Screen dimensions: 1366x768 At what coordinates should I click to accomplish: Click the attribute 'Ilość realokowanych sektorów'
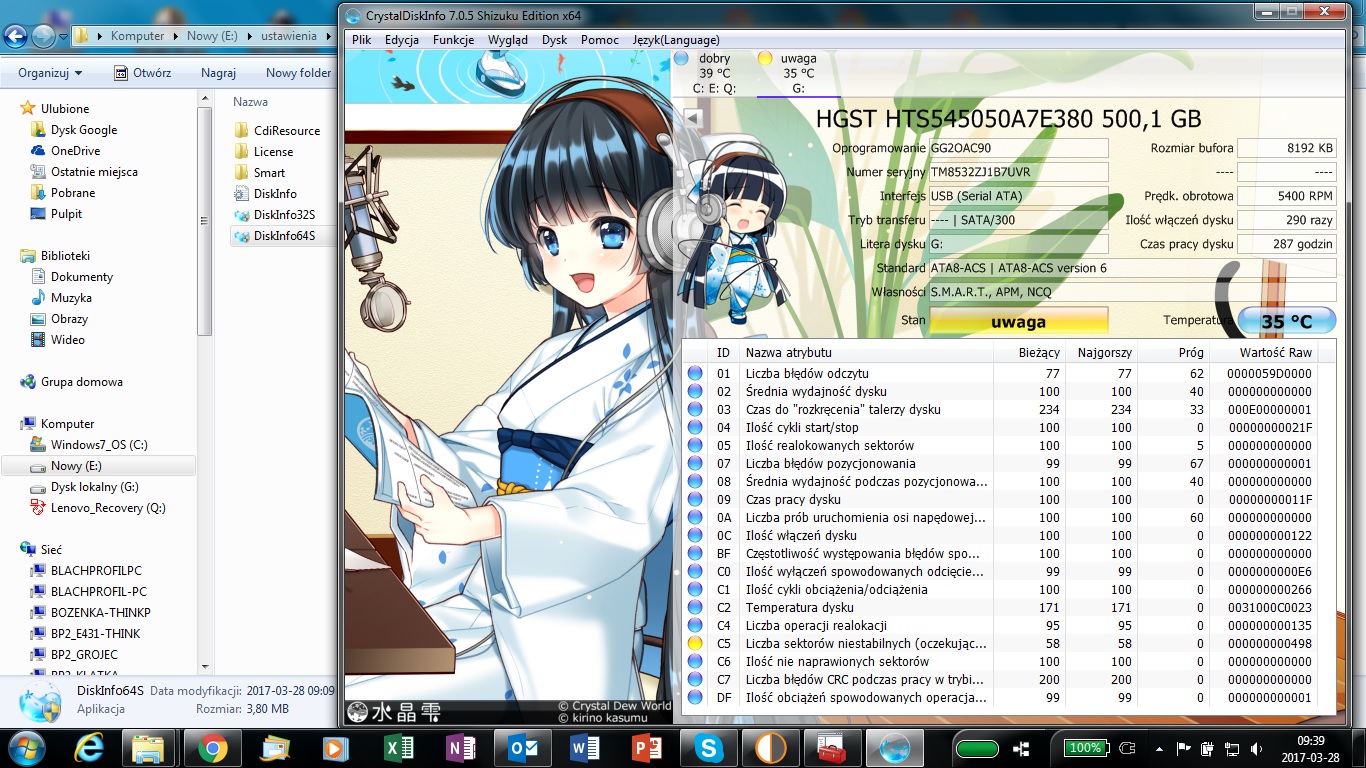830,445
